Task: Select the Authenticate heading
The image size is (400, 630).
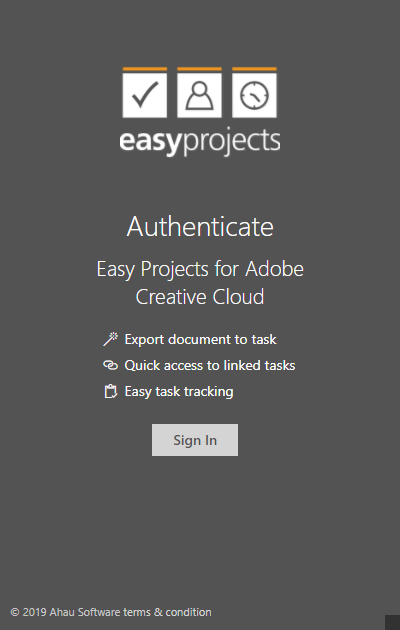Action: point(200,227)
